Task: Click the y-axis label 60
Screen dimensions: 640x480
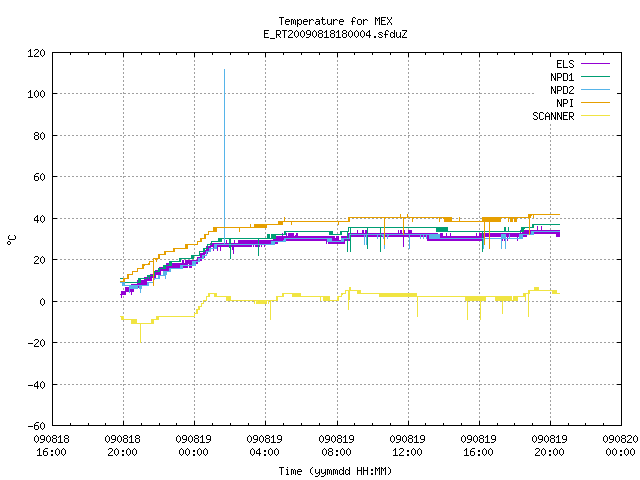Action: 39,177
